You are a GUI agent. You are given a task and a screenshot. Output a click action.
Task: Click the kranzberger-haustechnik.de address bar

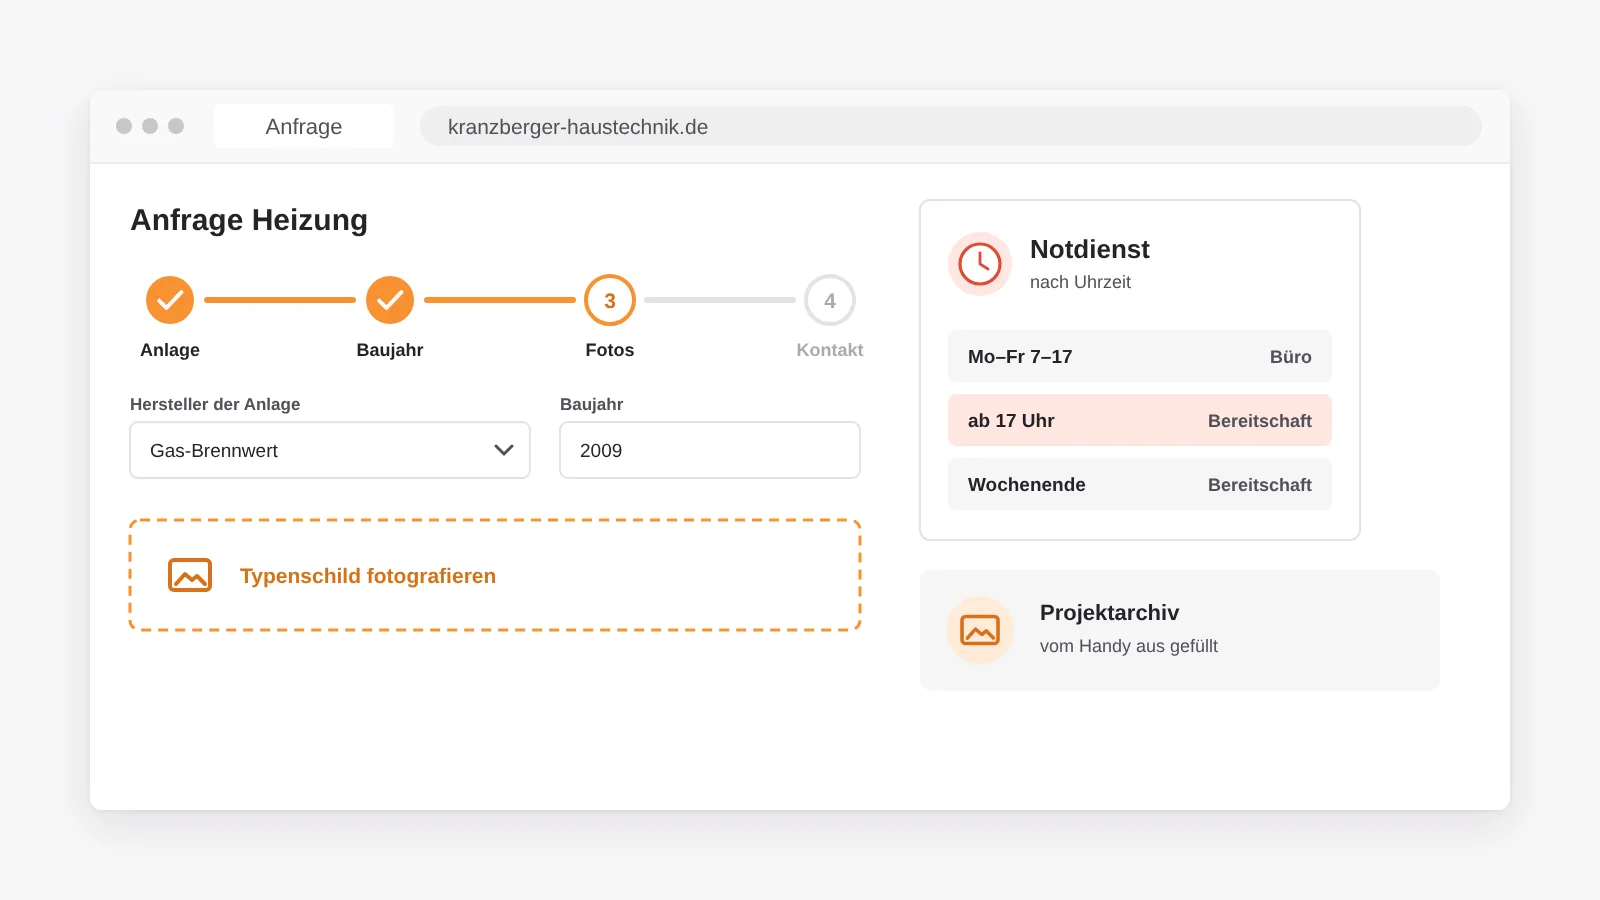[x=951, y=127]
